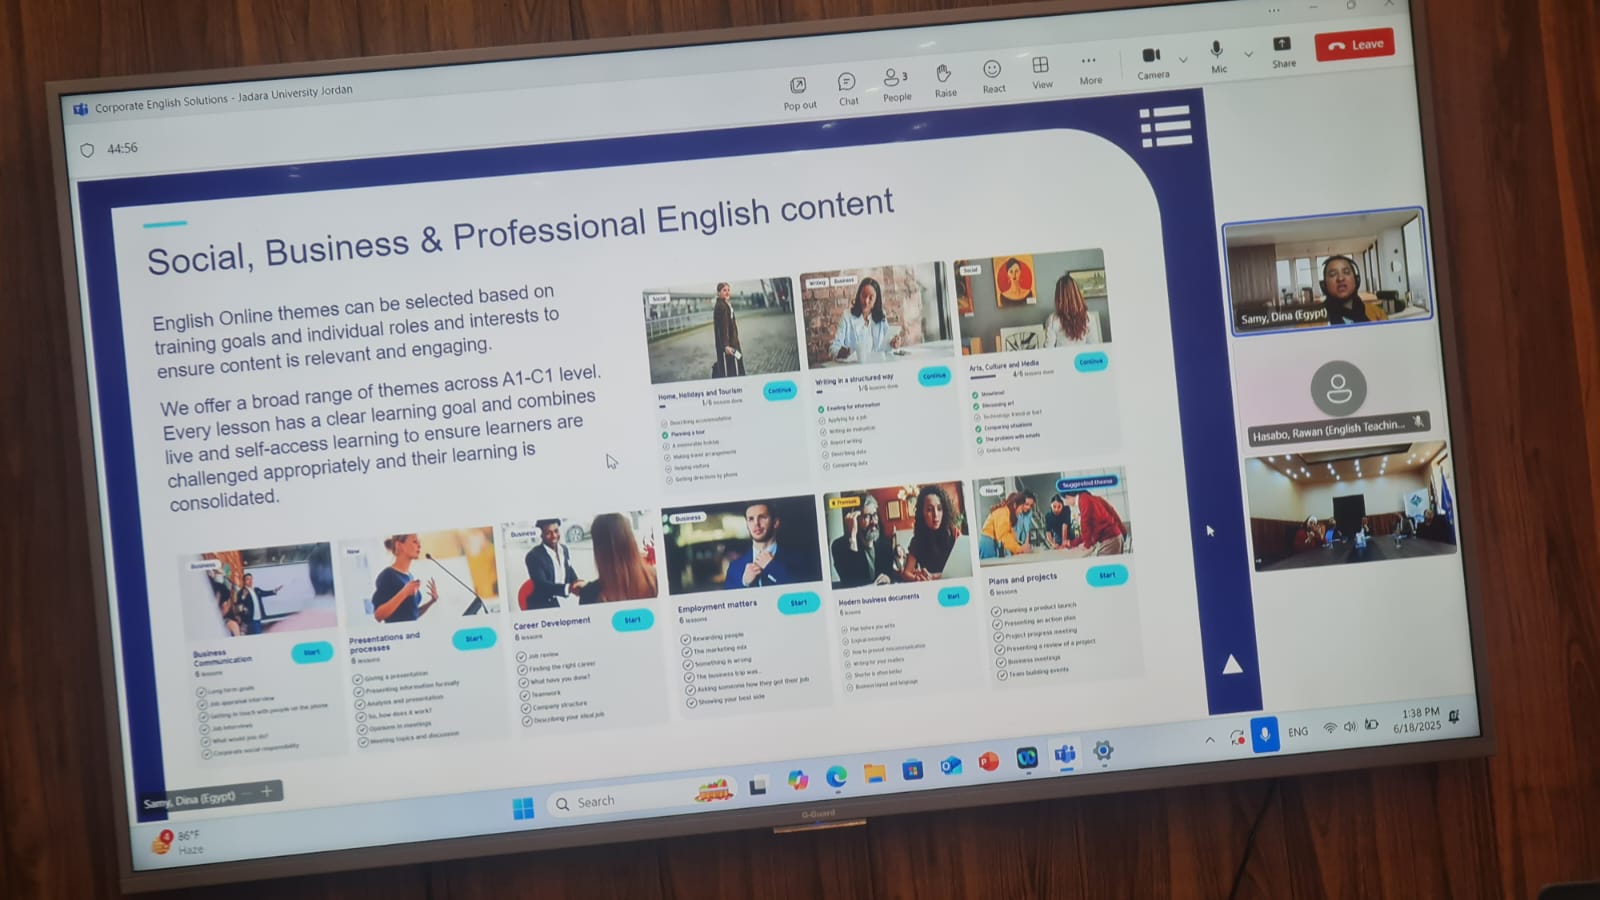The width and height of the screenshot is (1600, 900).
Task: Click the Pop out icon
Action: pyautogui.click(x=799, y=91)
